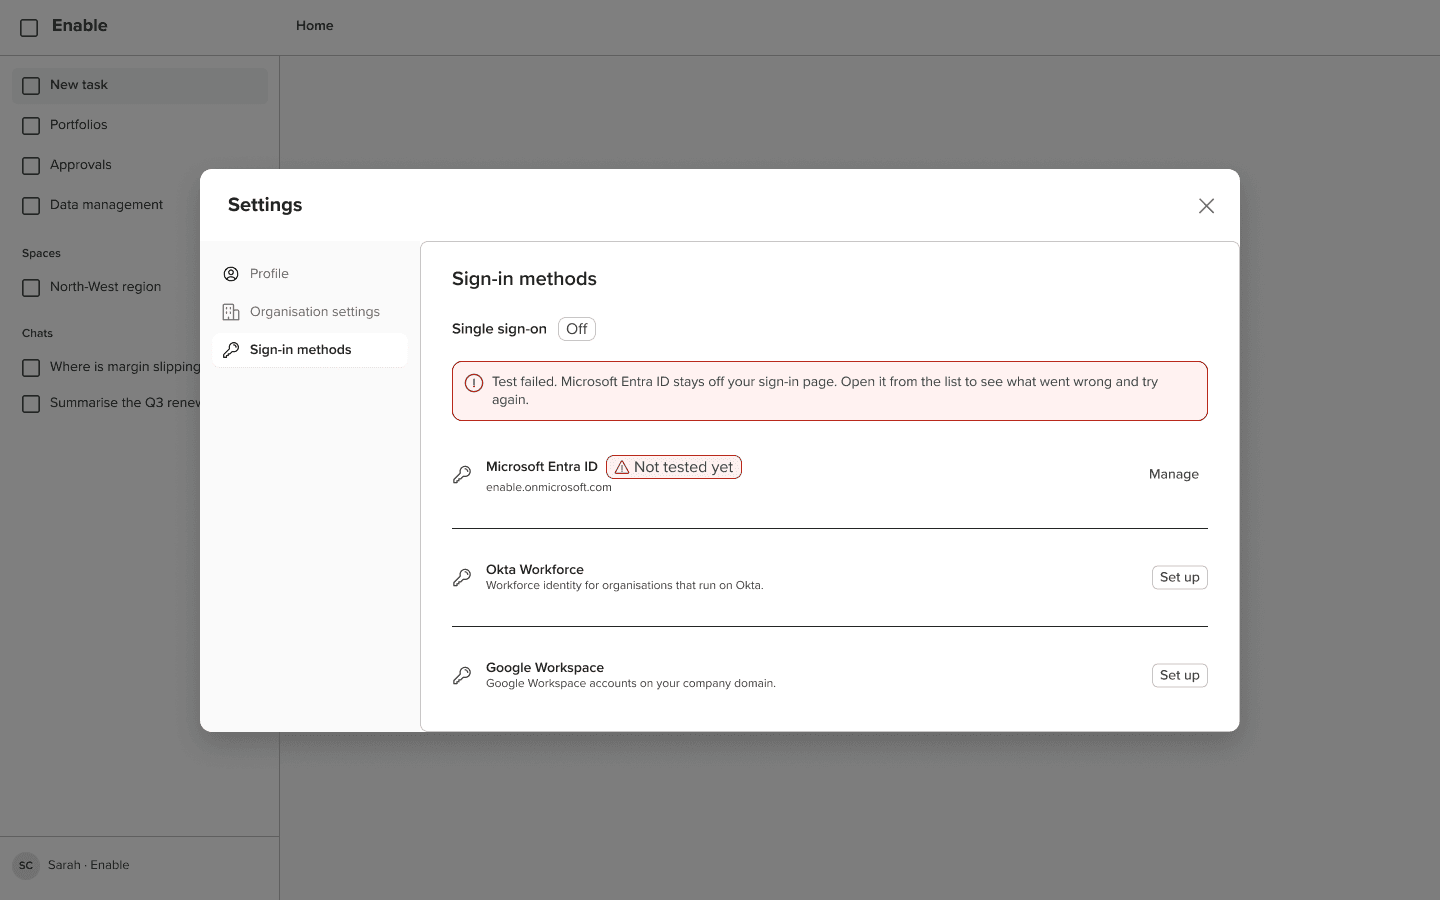Click the Not tested yet badge
1440x900 pixels.
(674, 467)
